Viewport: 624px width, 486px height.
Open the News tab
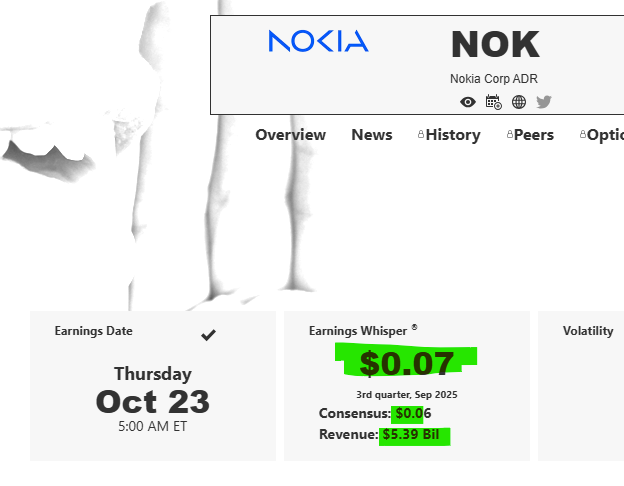click(x=372, y=135)
